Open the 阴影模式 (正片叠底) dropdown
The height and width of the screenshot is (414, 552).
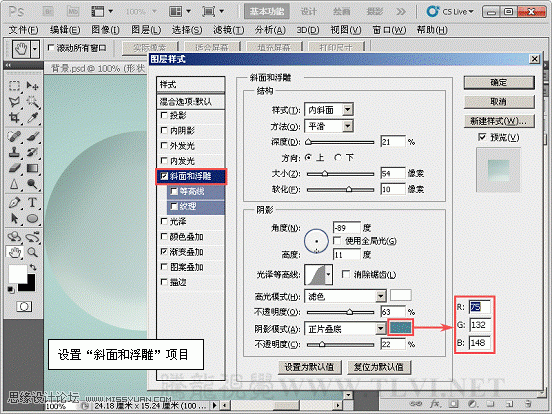click(381, 329)
